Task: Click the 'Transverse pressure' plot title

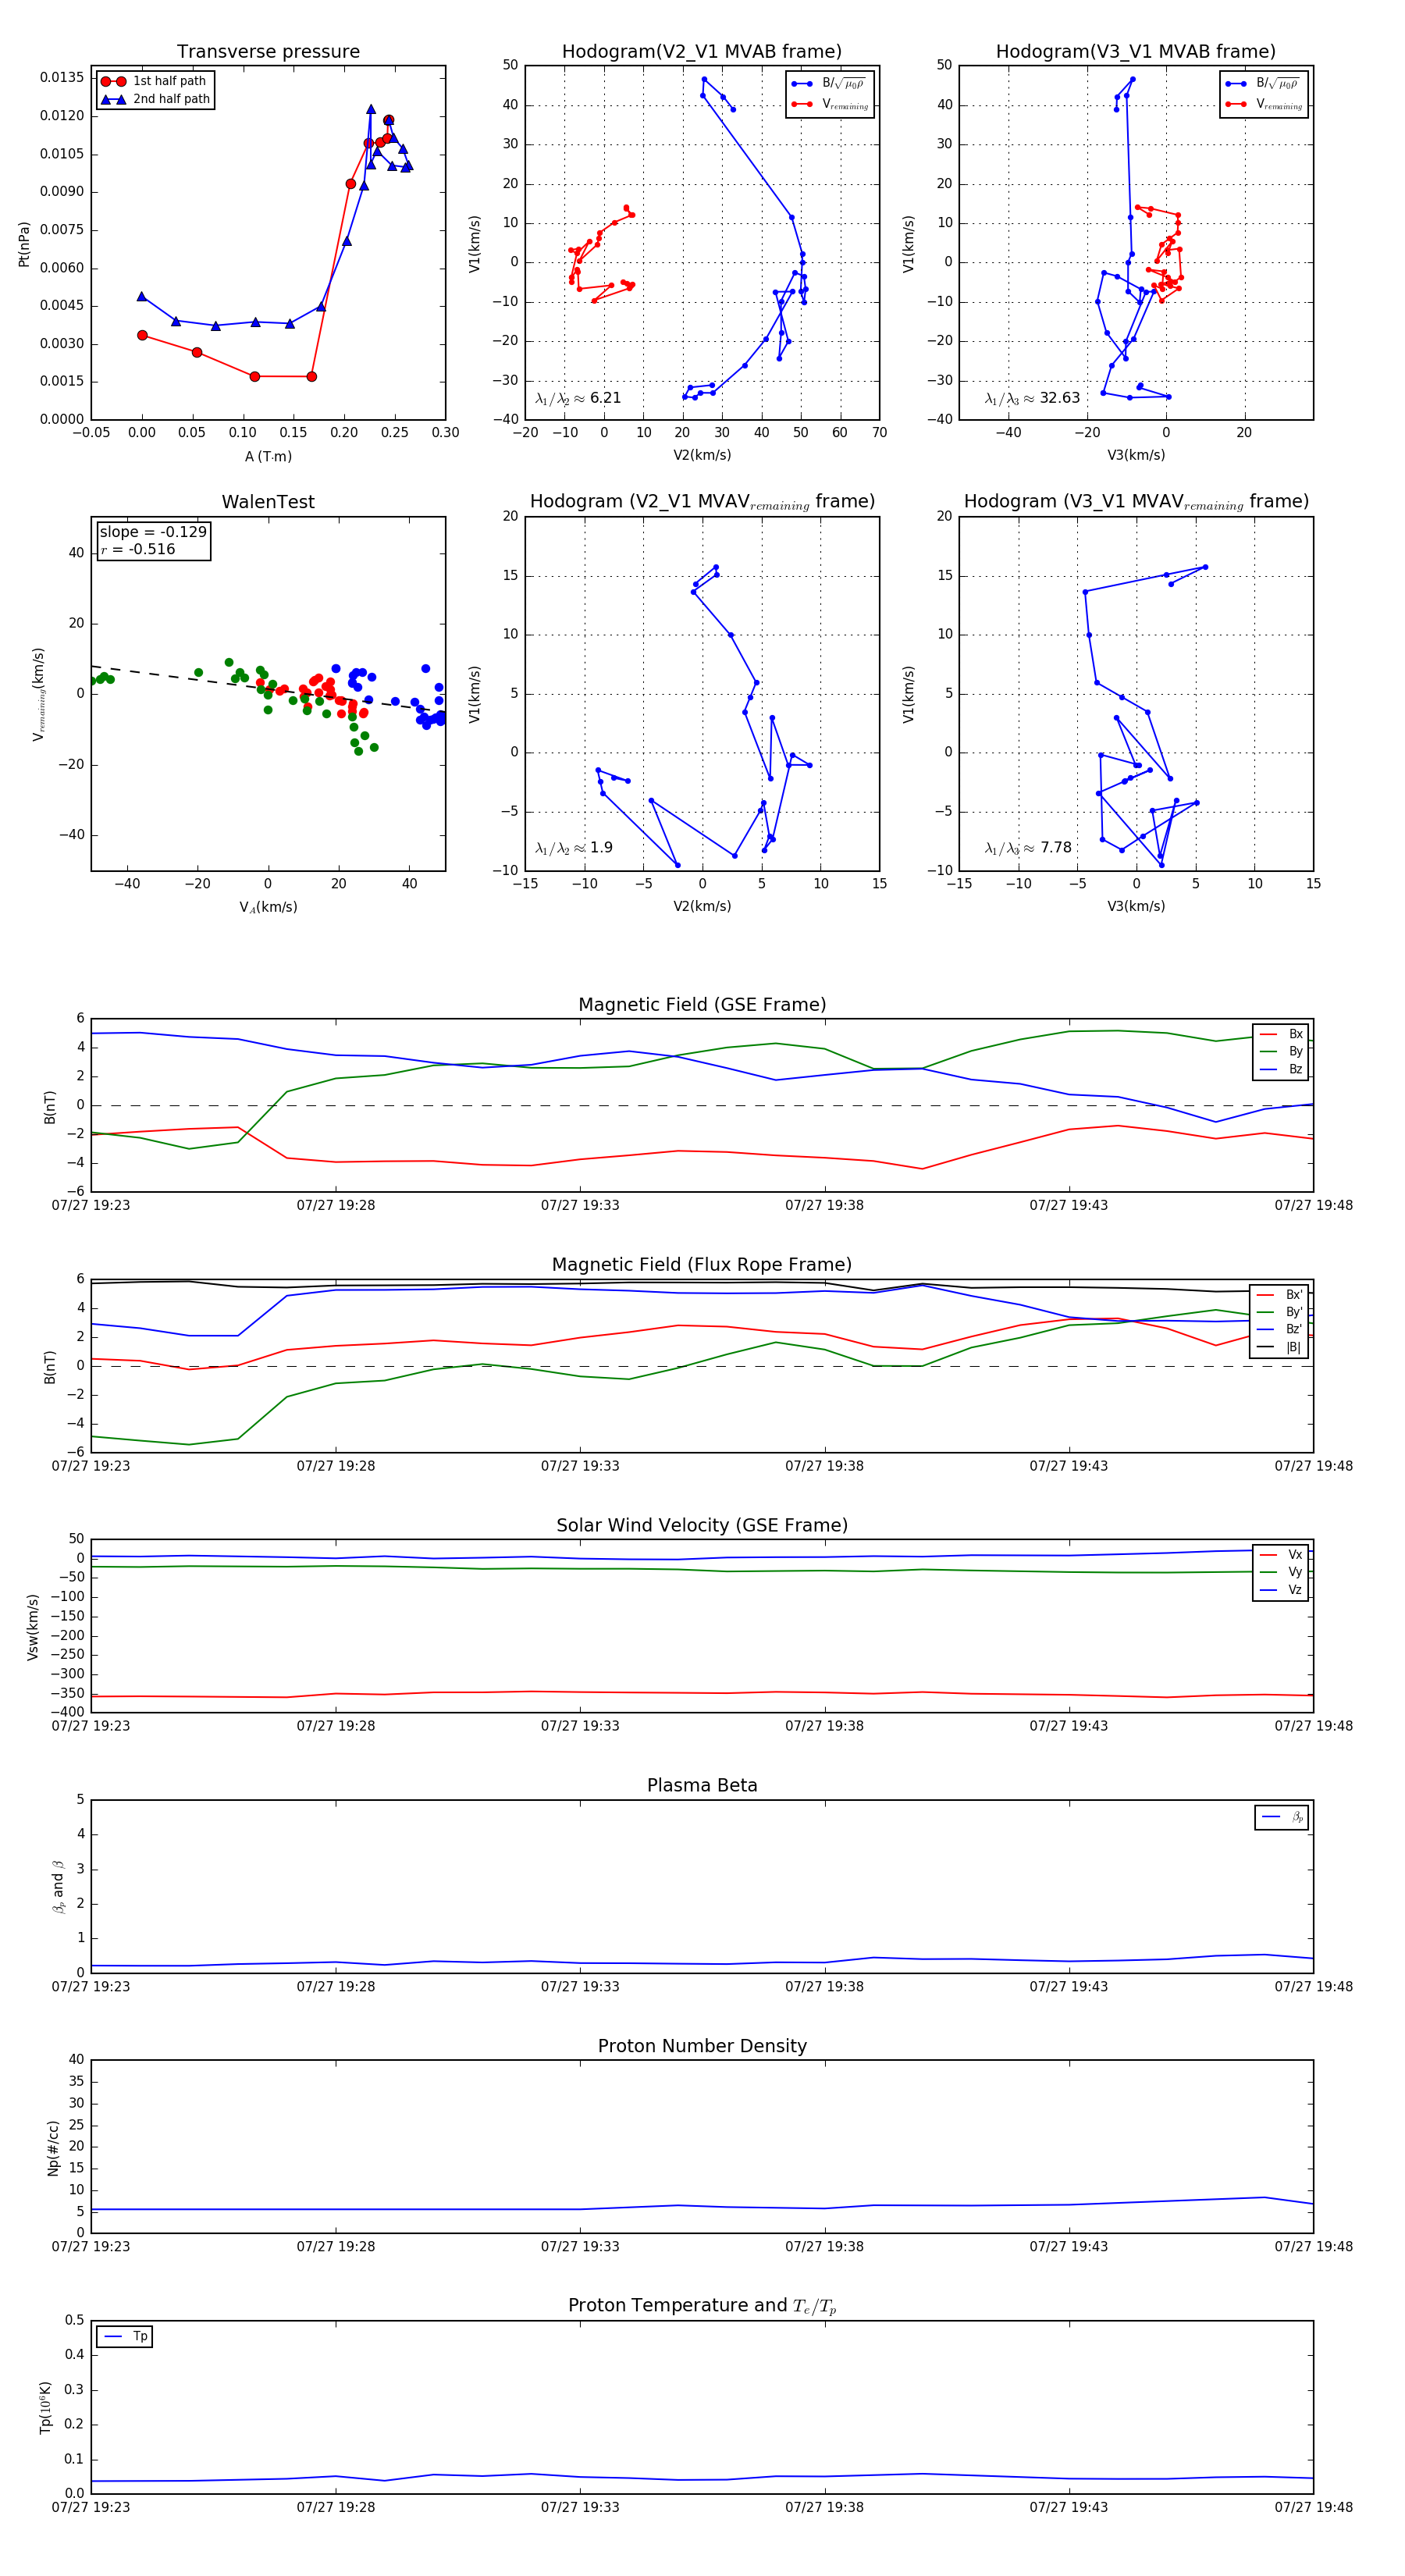Action: pos(268,52)
